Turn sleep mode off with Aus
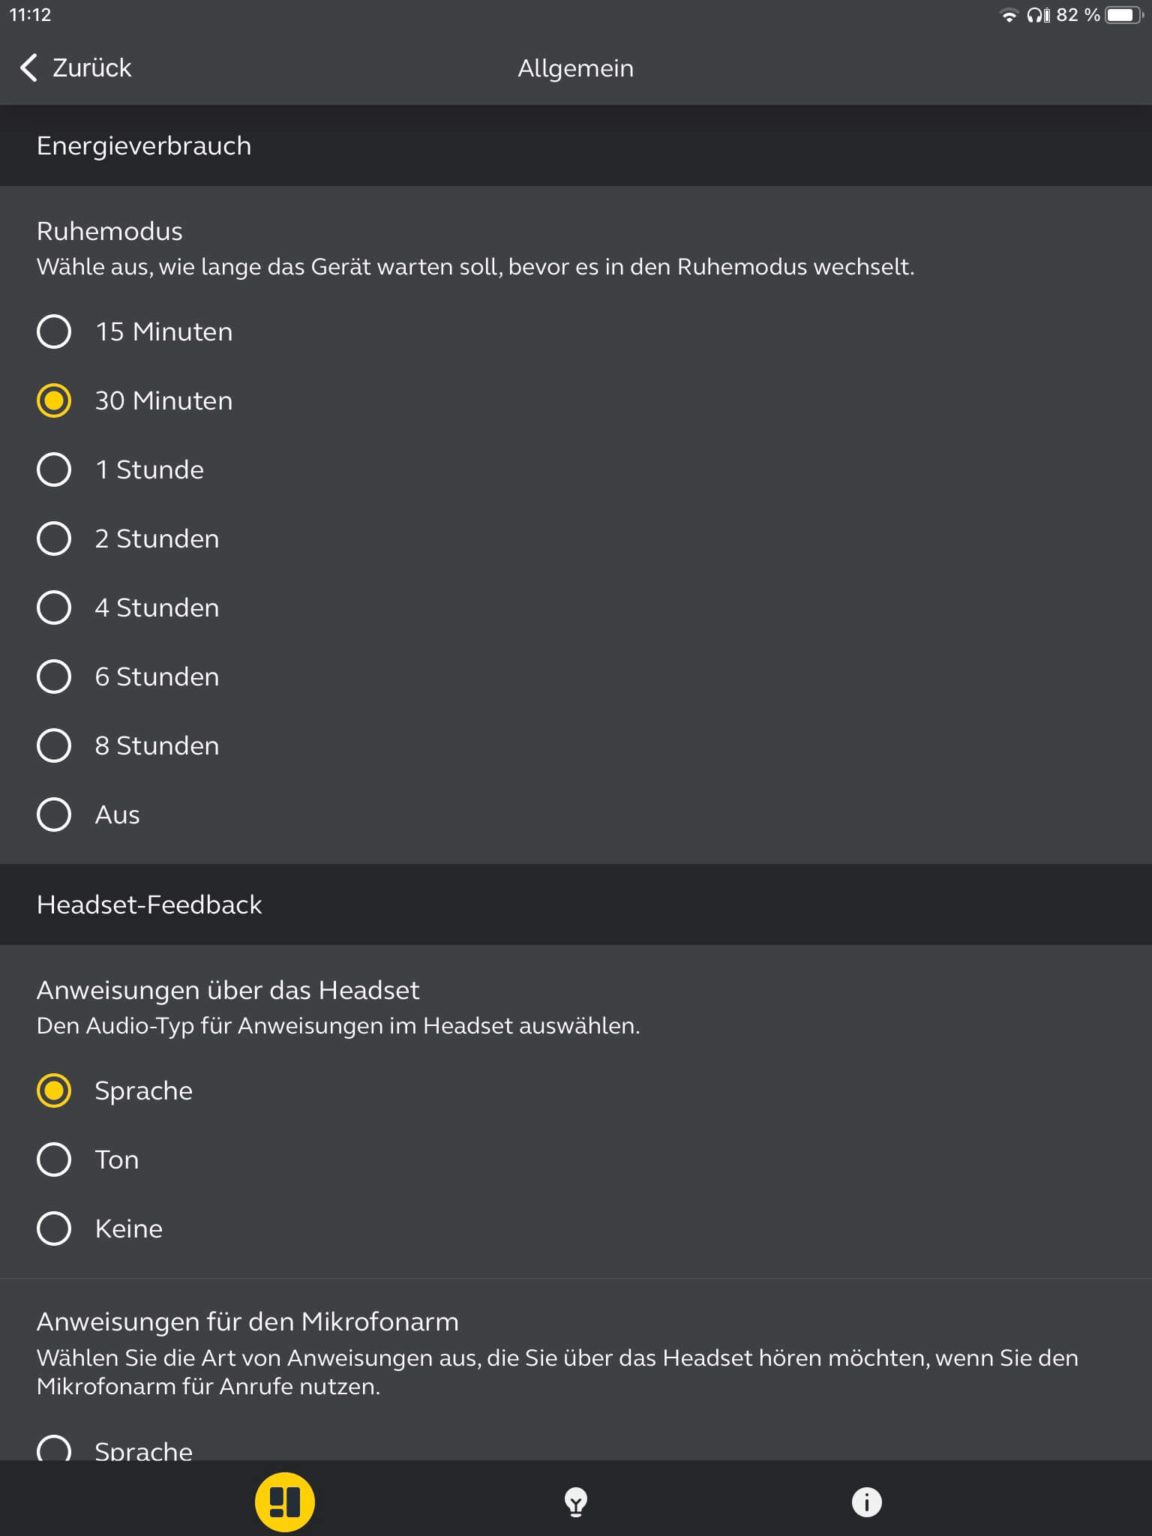 point(54,815)
